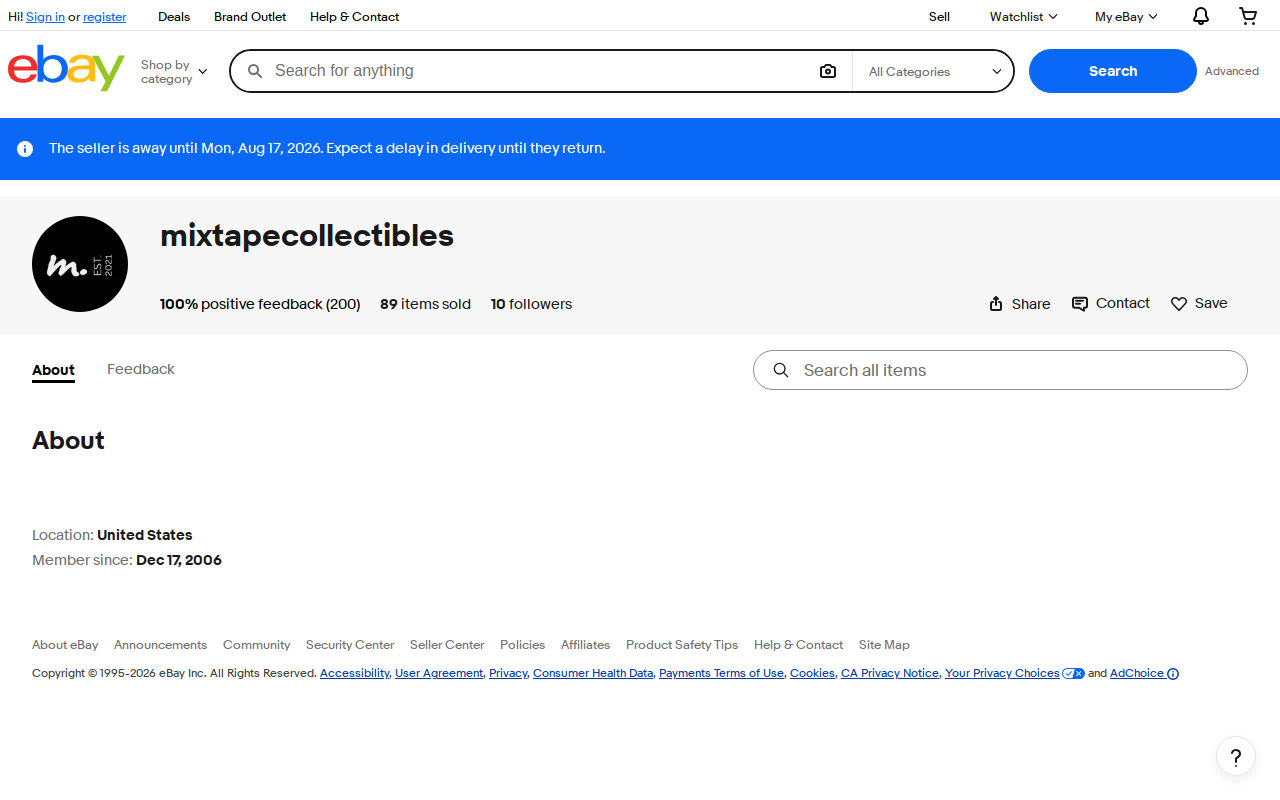Open Help & Contact in top menu
The height and width of the screenshot is (800, 1280).
pos(354,17)
